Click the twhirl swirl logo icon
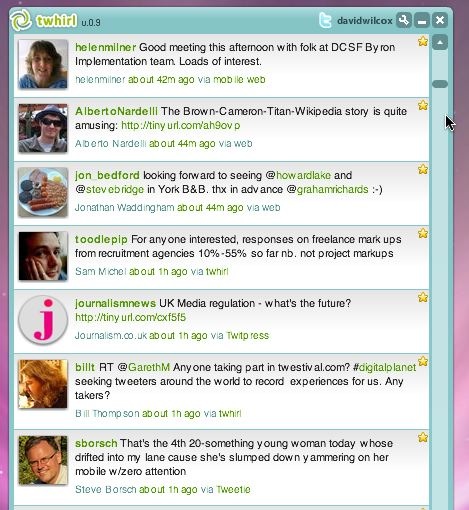The width and height of the screenshot is (469, 510). (x=21, y=20)
